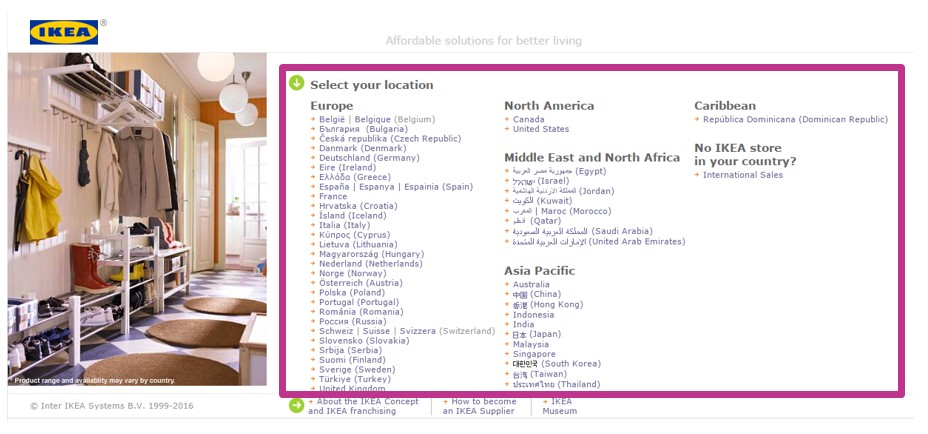
Task: Choose República Dominicana (Dominican Republic)
Action: click(795, 119)
